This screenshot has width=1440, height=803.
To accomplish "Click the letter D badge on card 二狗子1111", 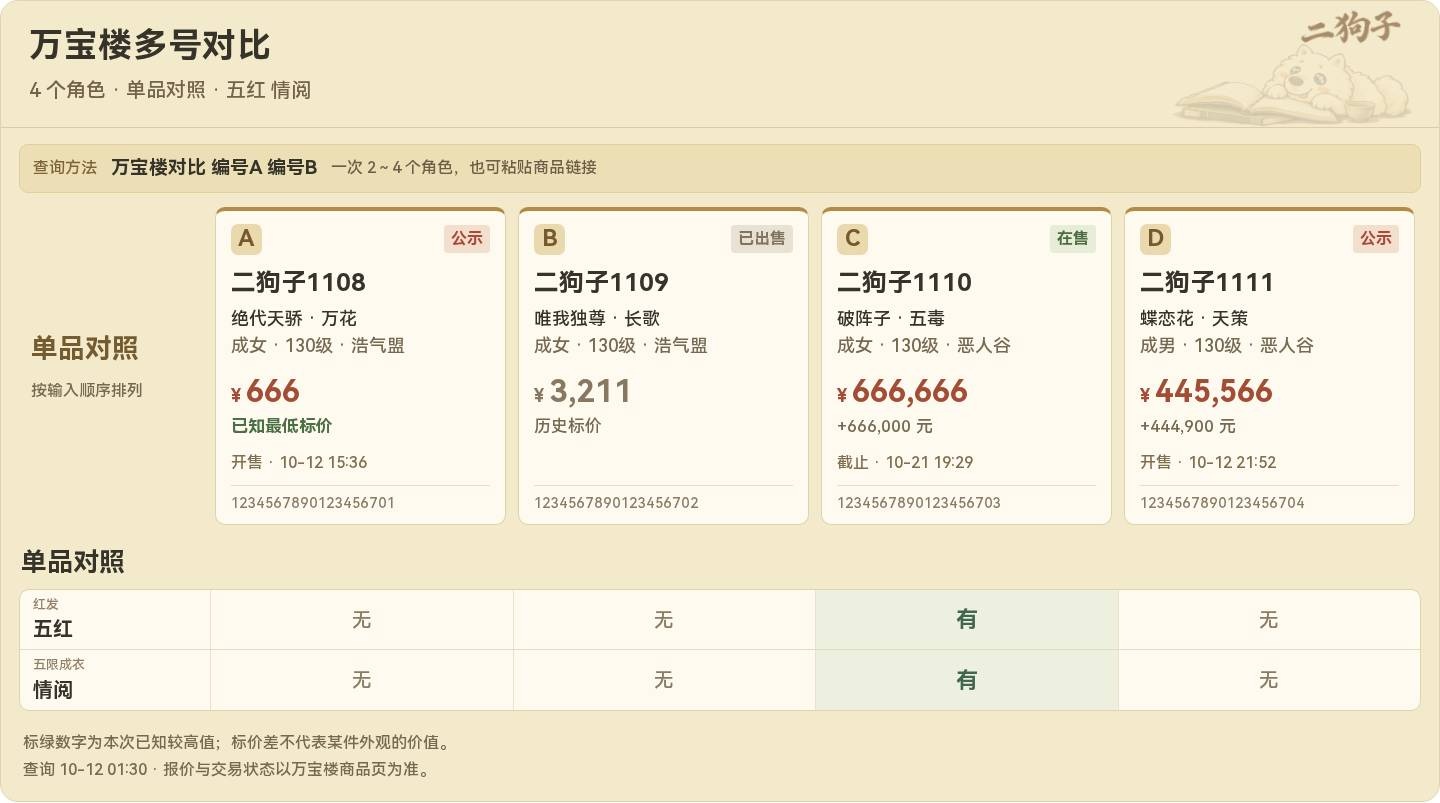I will [1155, 239].
